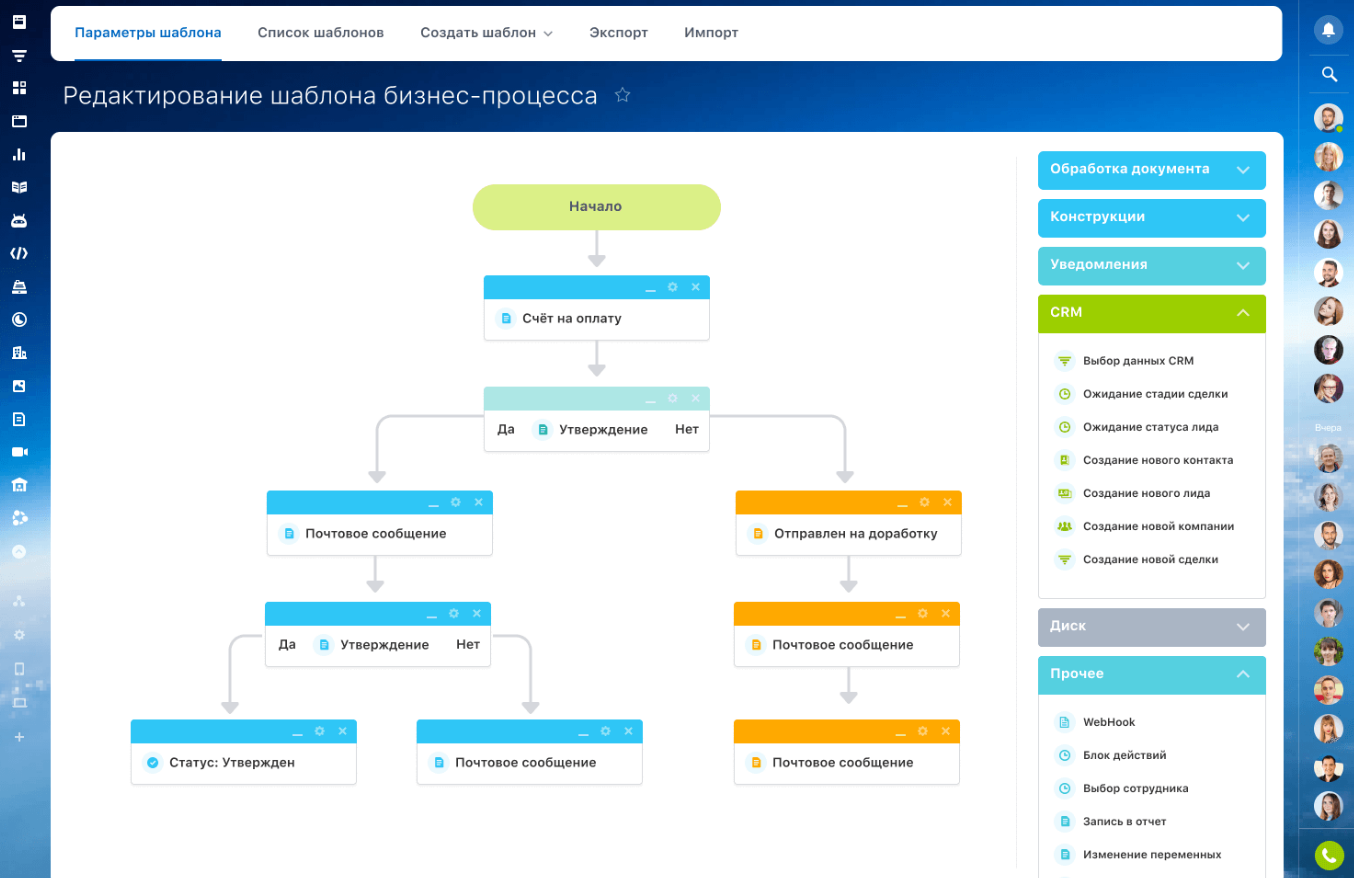Image resolution: width=1354 pixels, height=878 pixels.
Task: Select the Ожидание стадии сделки item
Action: (x=1155, y=394)
